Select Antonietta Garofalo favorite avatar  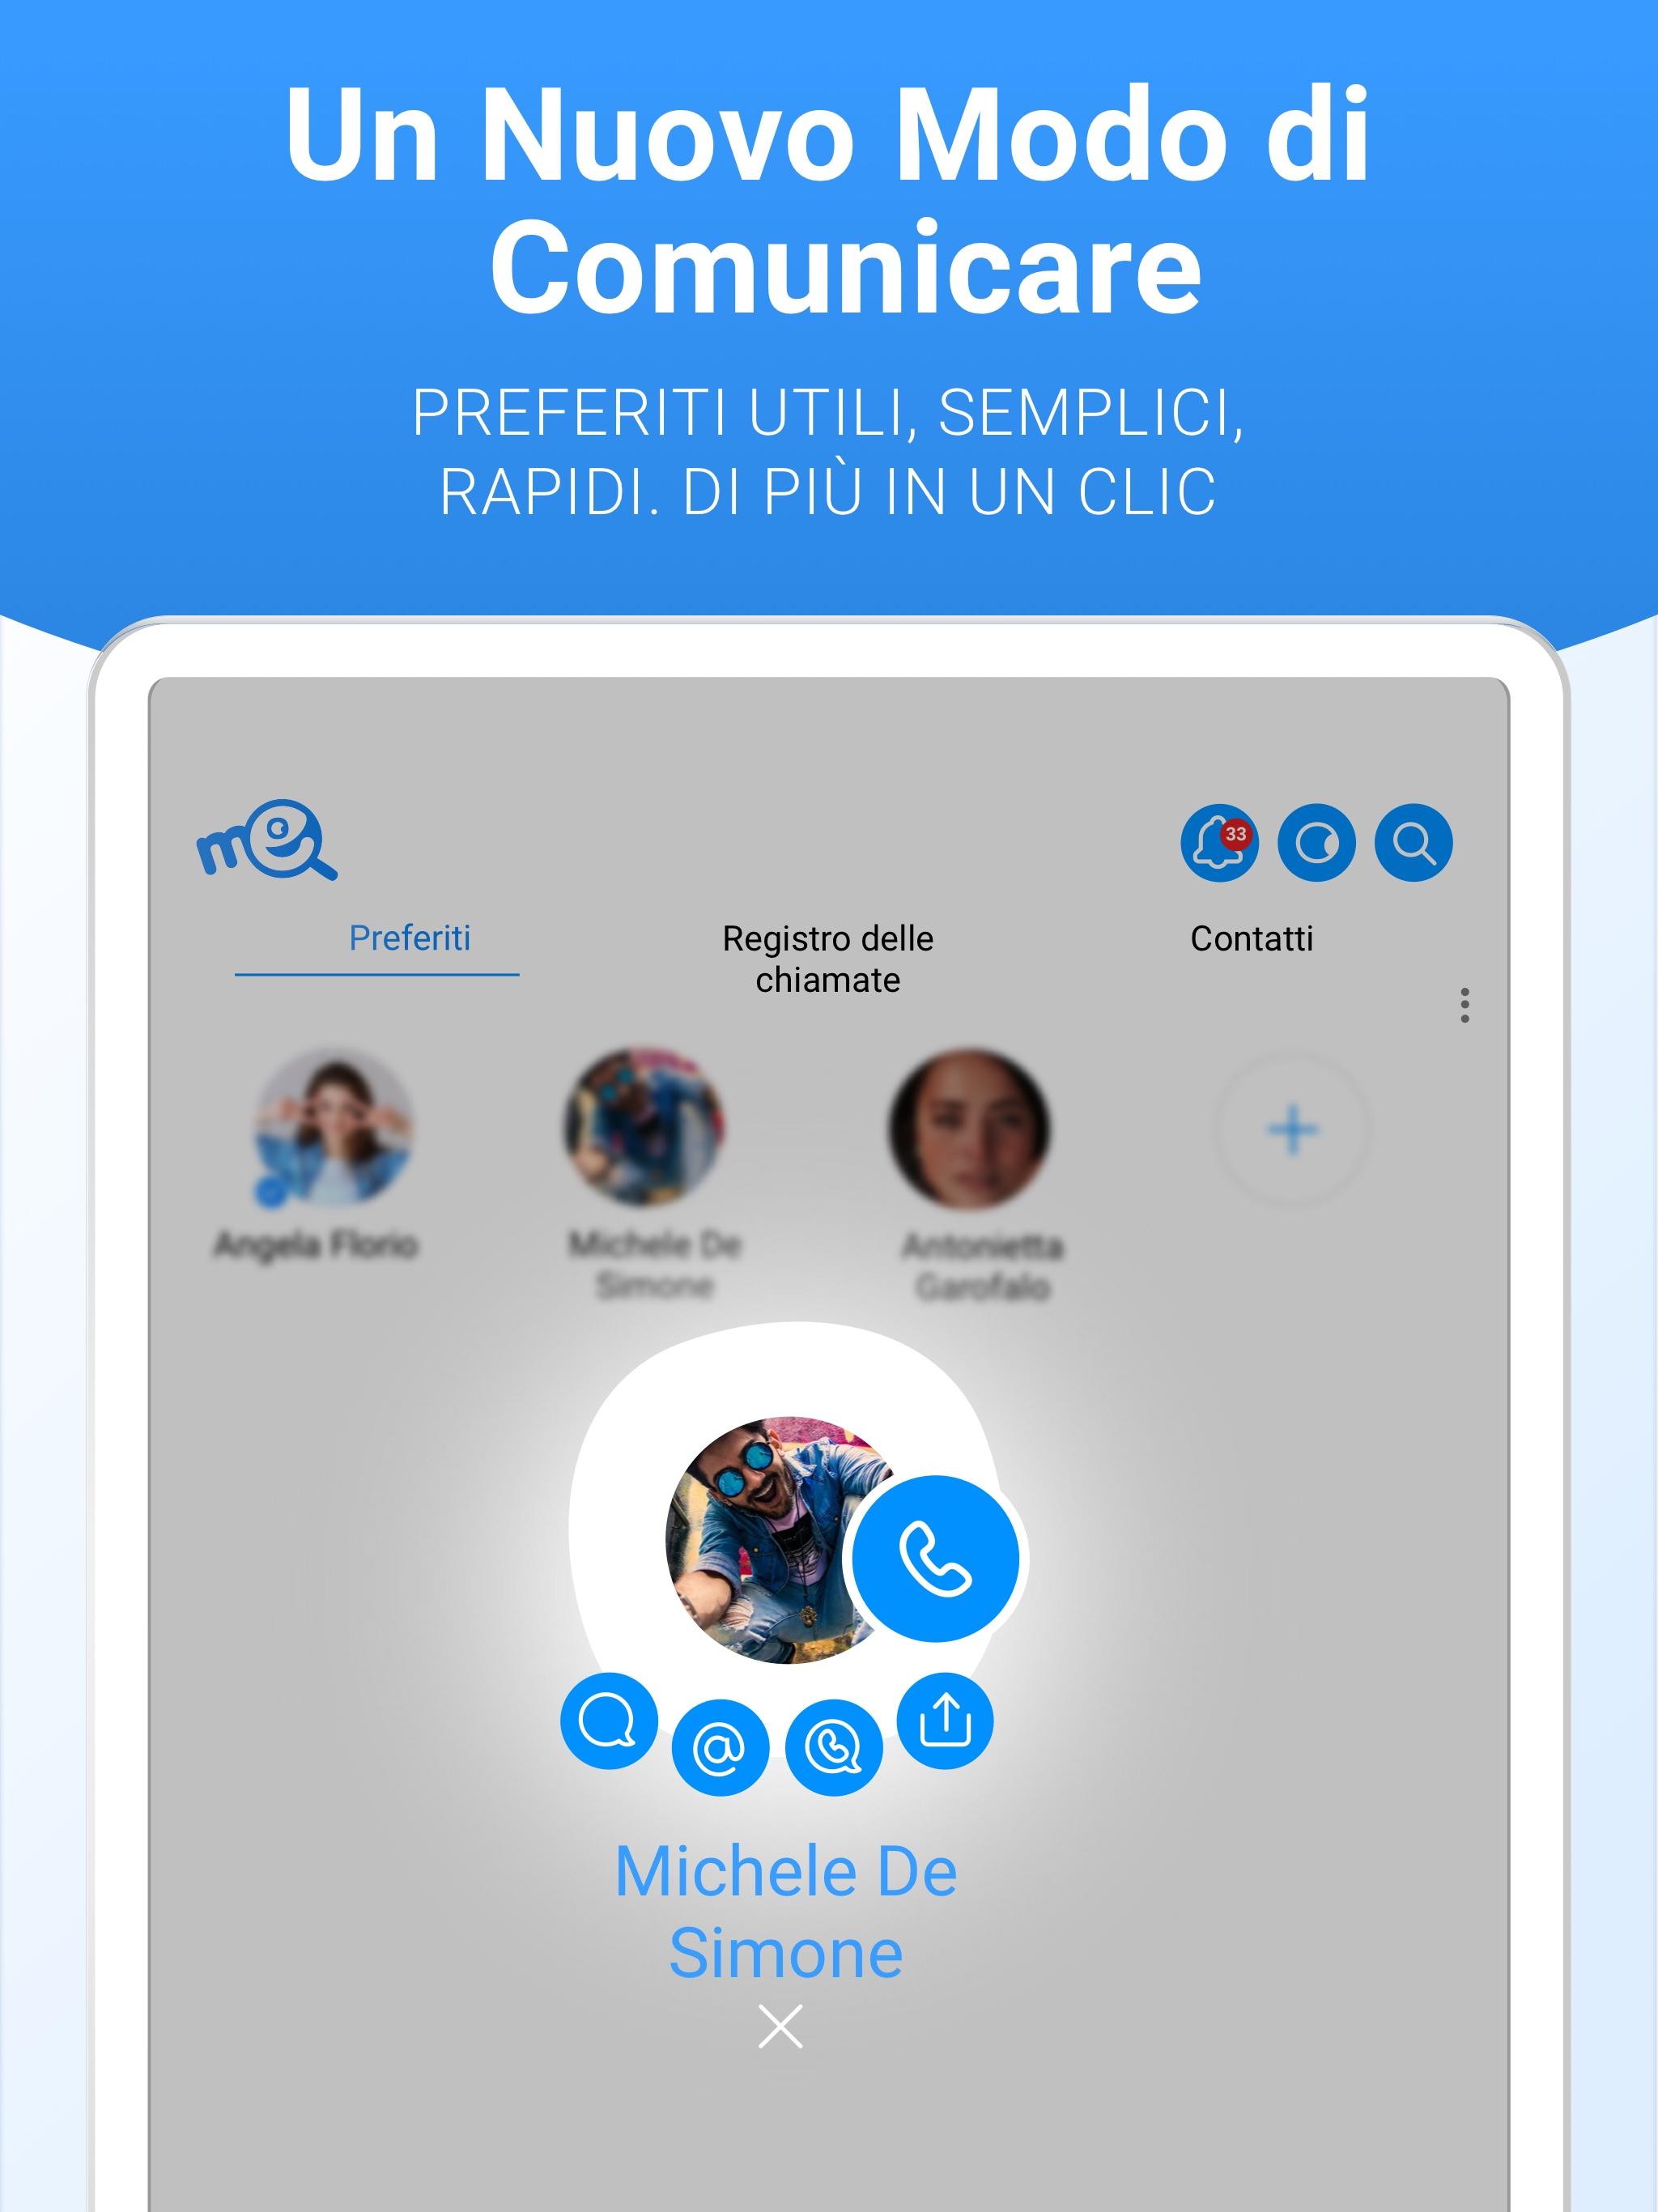tap(969, 1128)
